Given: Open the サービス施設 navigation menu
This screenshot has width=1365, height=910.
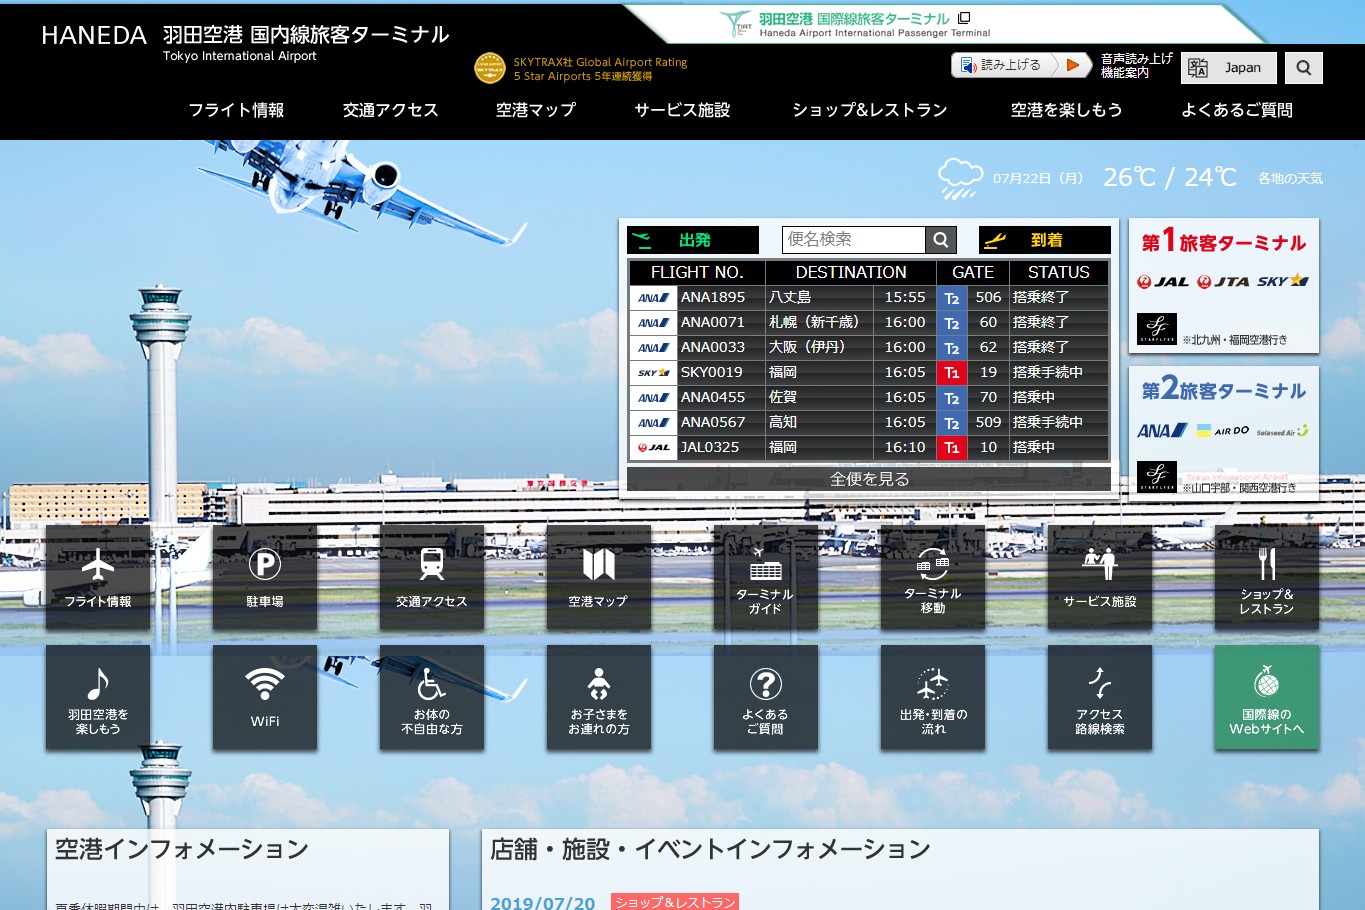Looking at the screenshot, I should tap(682, 110).
